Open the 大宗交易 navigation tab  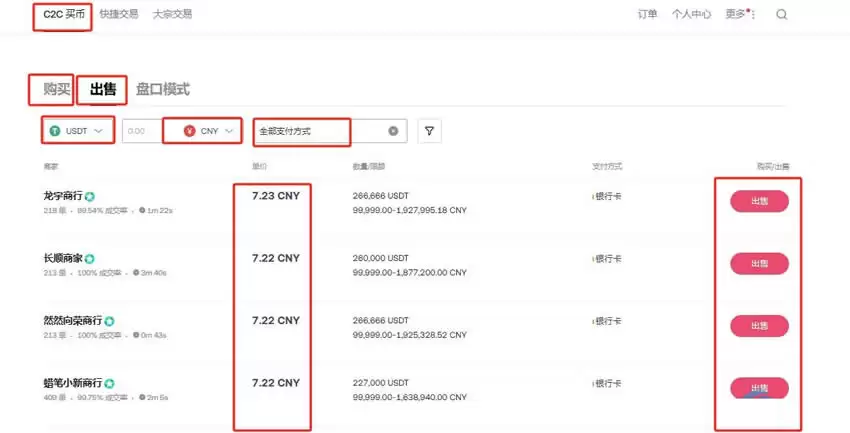pos(172,15)
